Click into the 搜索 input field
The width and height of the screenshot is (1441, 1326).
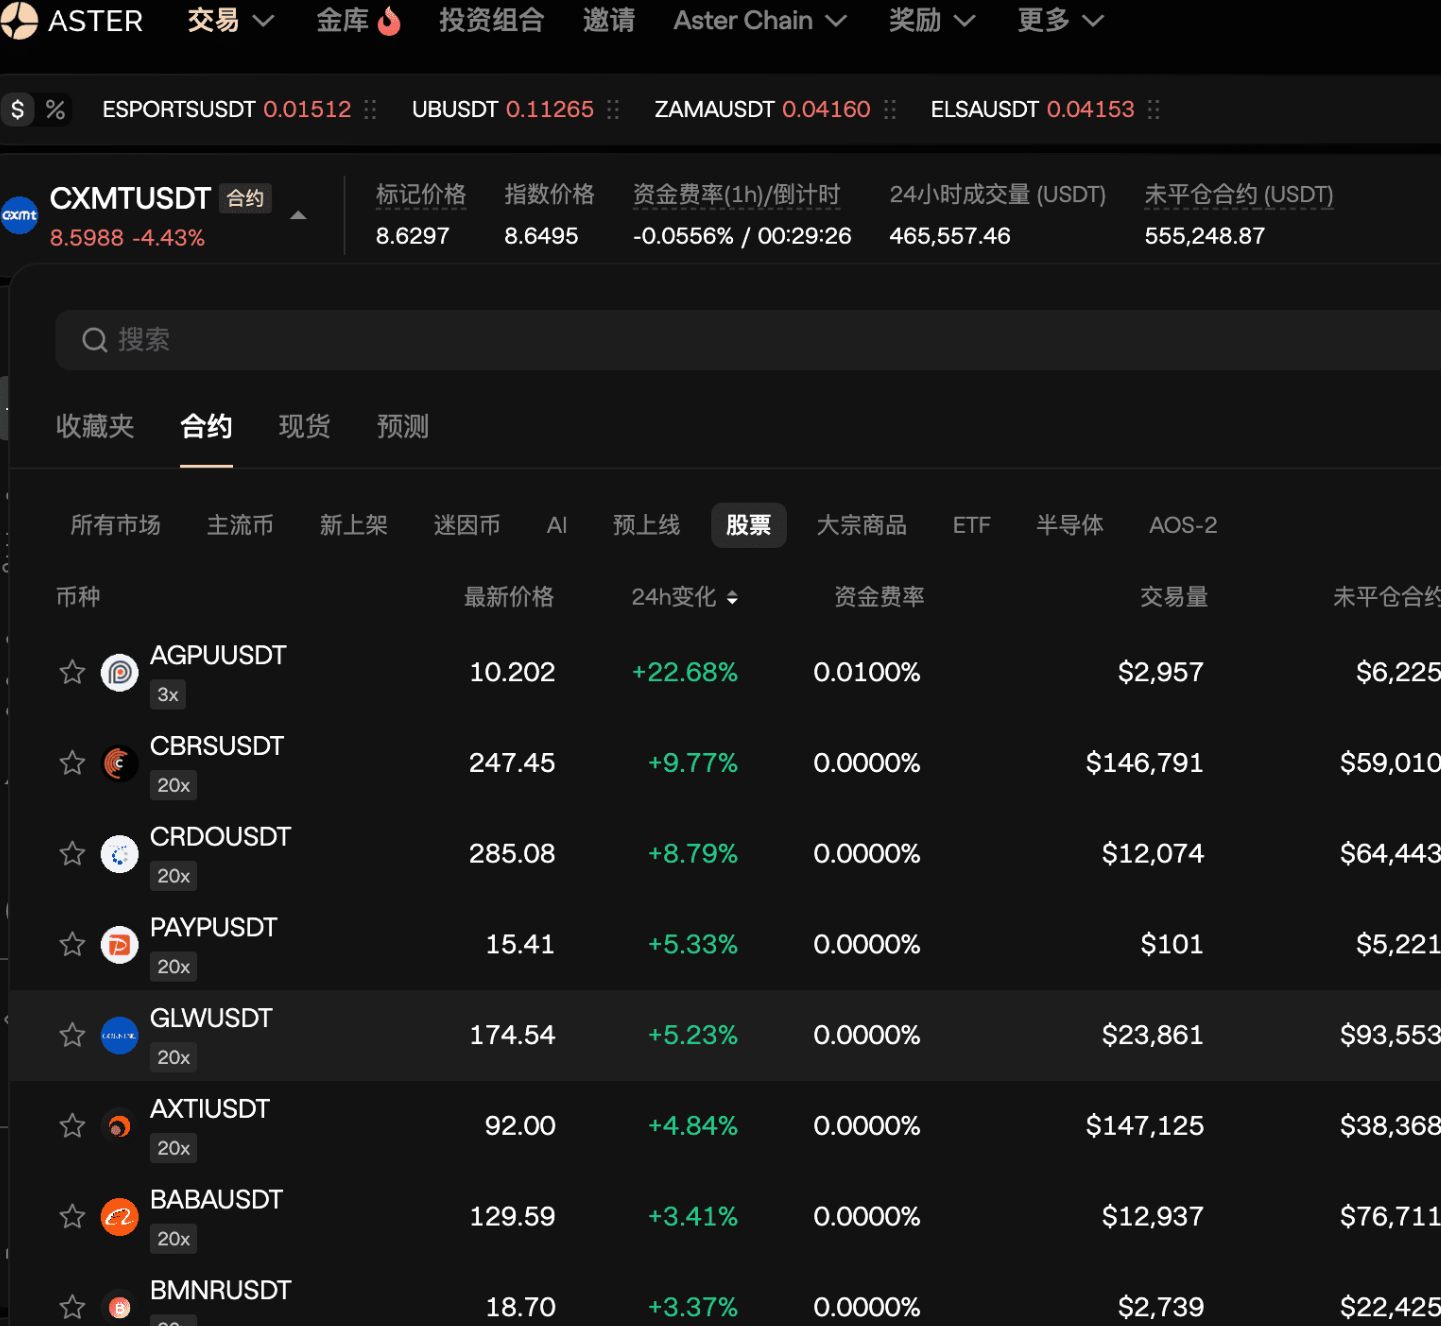pyautogui.click(x=748, y=340)
